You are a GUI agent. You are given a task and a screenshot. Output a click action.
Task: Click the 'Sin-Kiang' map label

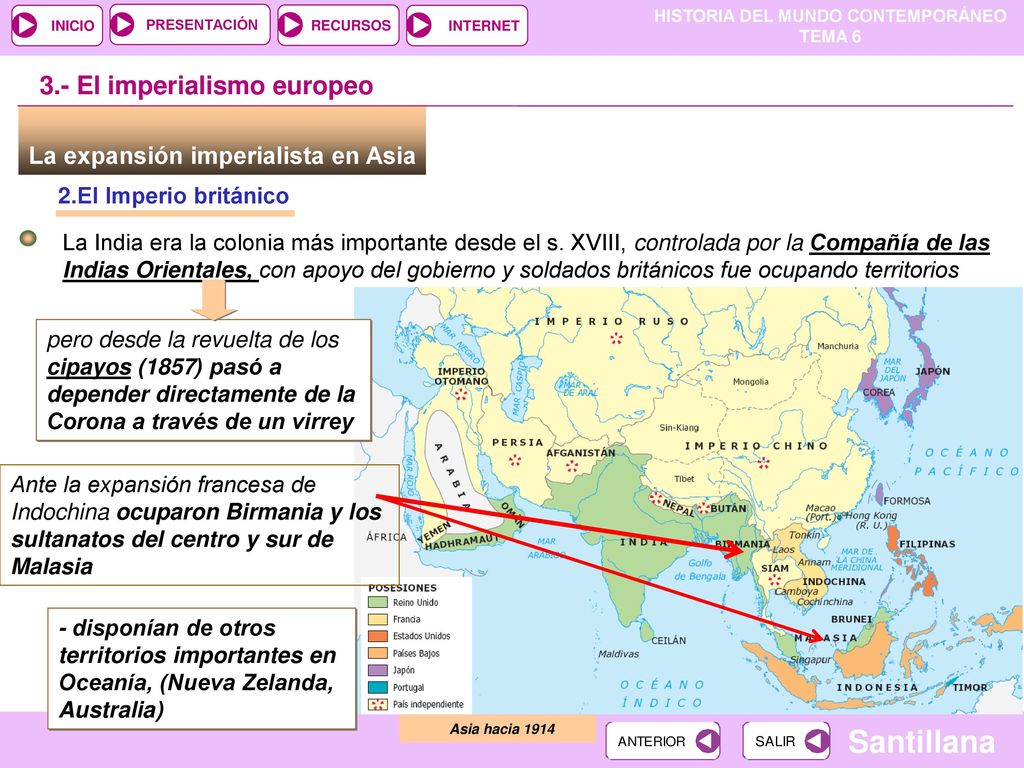pos(679,427)
